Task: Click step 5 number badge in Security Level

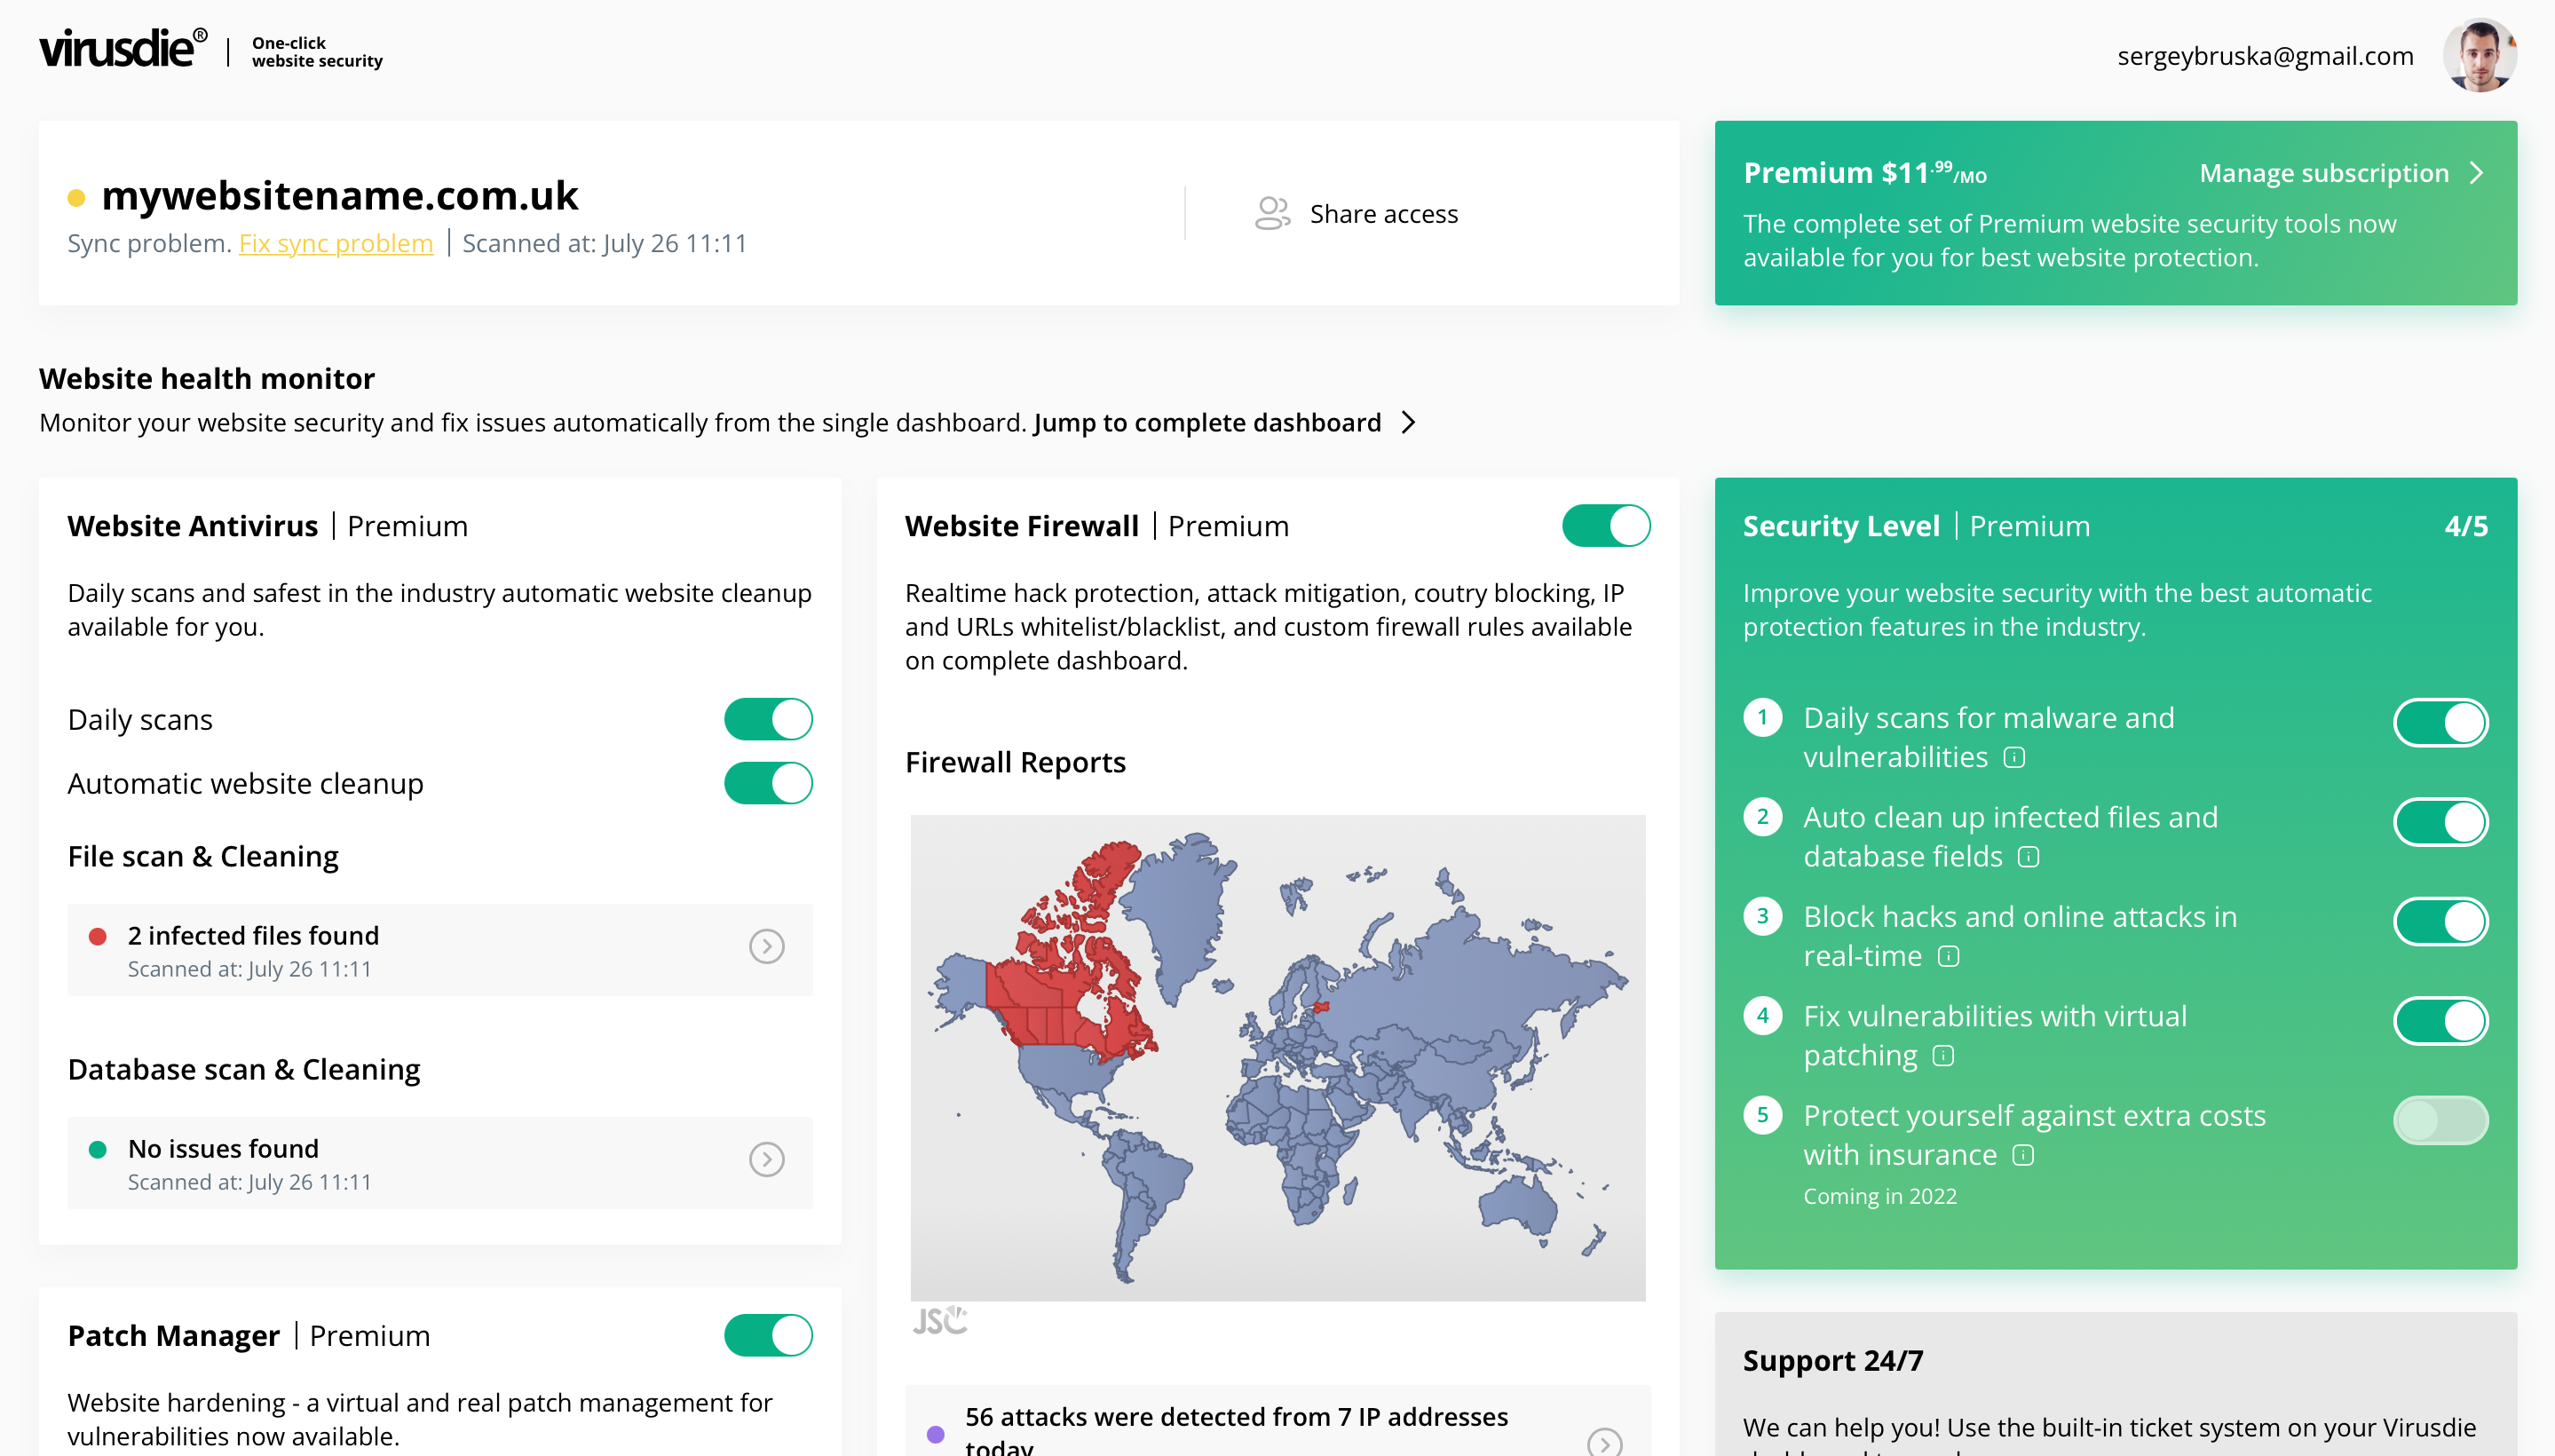Action: pyautogui.click(x=1762, y=1115)
